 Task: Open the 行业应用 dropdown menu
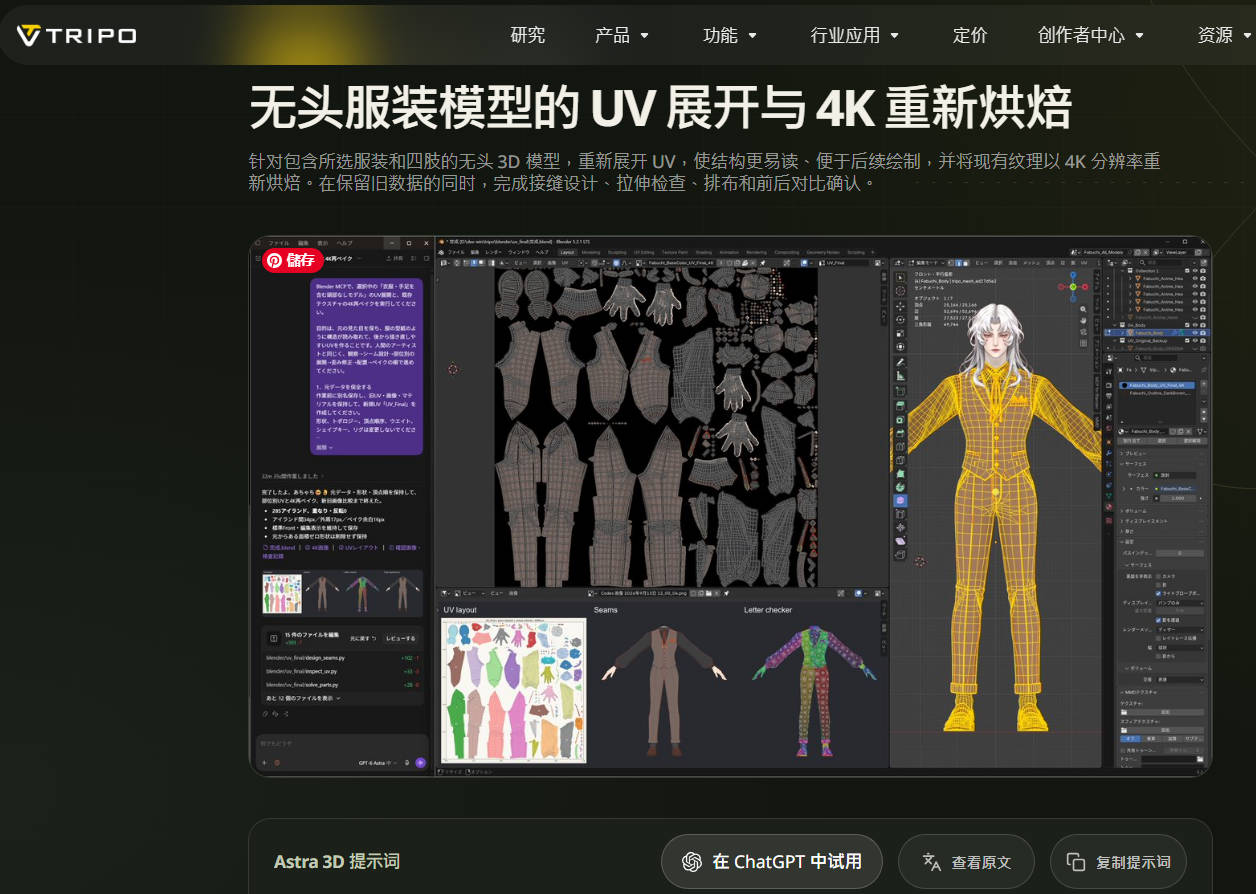pos(855,35)
